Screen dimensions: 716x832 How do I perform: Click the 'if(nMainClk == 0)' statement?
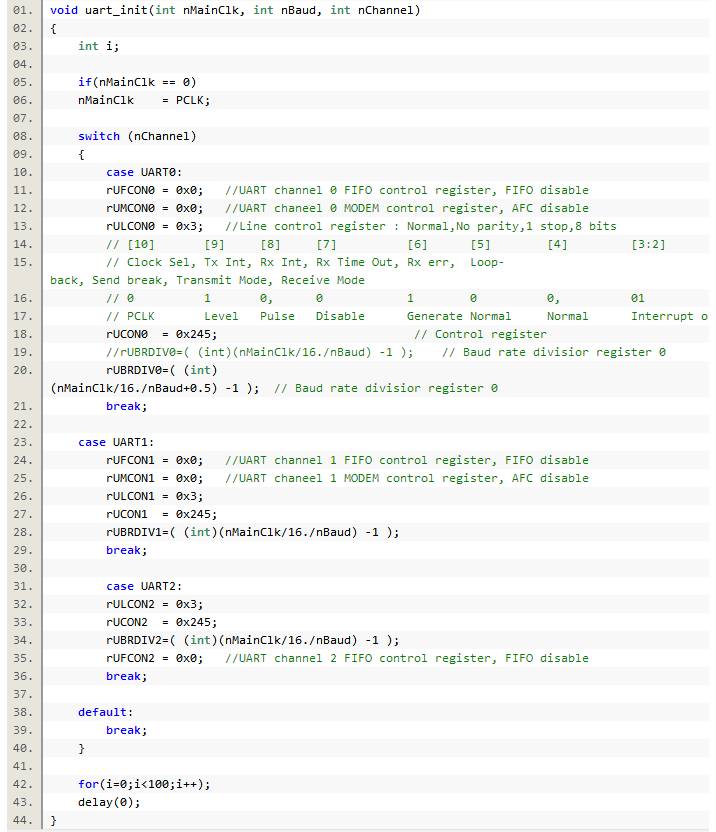tap(137, 82)
